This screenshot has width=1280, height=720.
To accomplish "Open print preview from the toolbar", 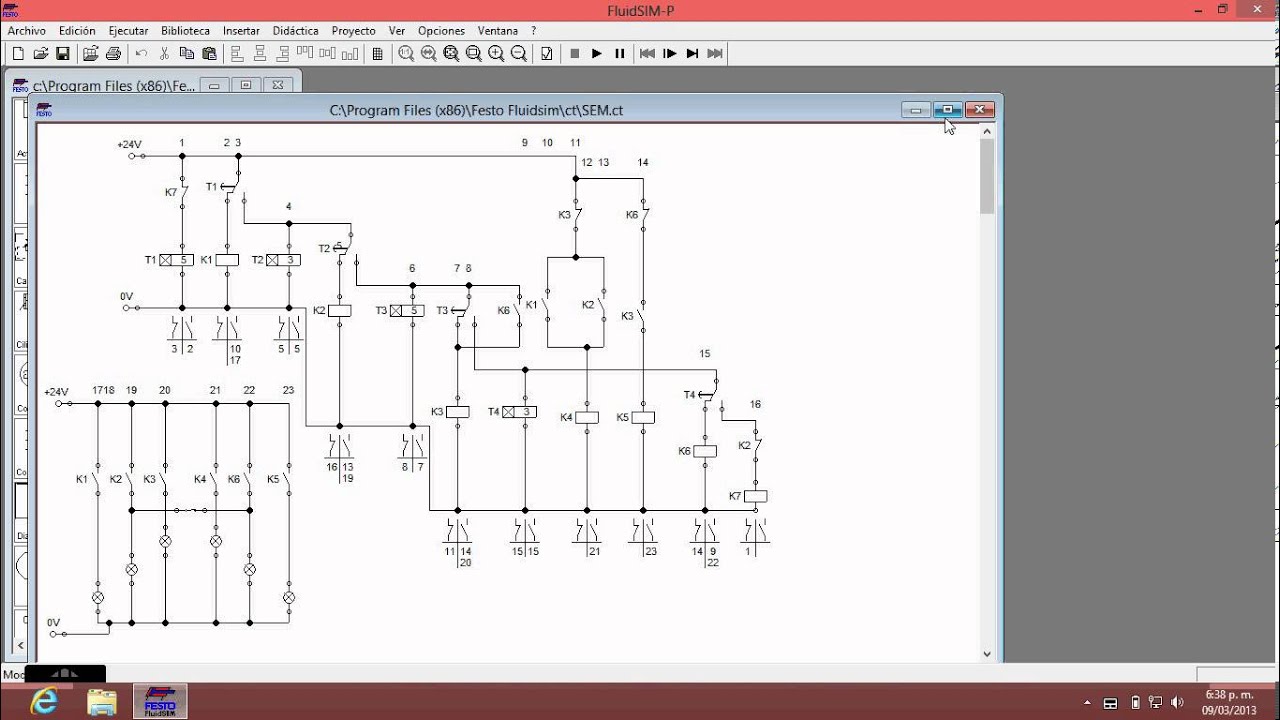I will coord(90,54).
